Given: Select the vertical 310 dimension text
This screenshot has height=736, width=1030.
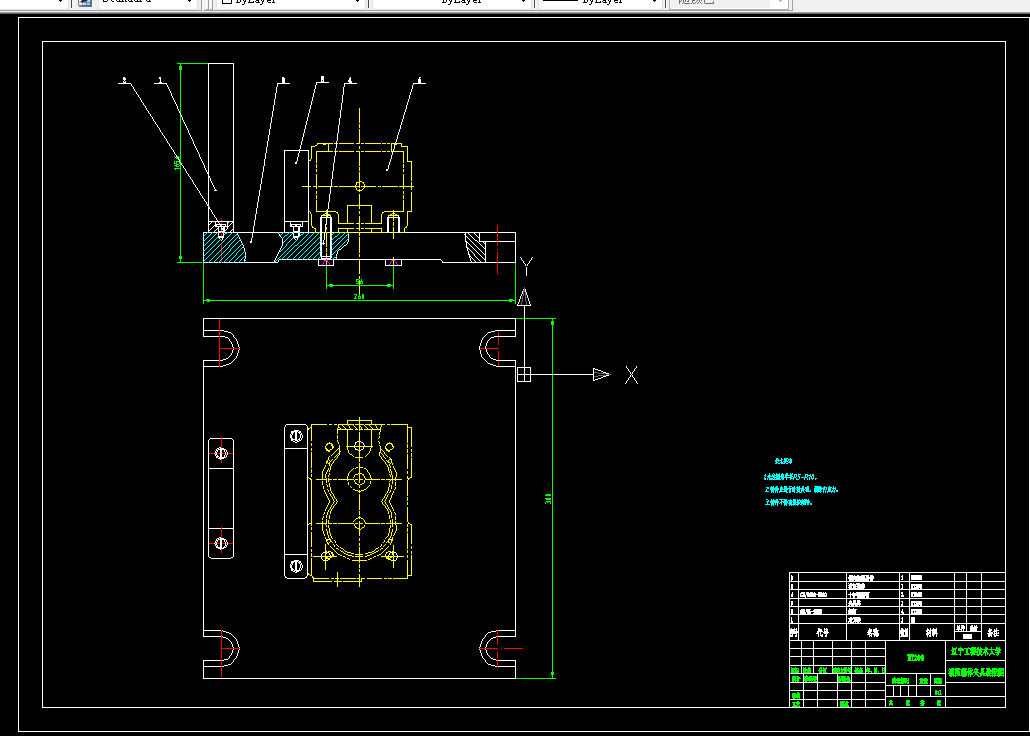Looking at the screenshot, I should point(548,499).
